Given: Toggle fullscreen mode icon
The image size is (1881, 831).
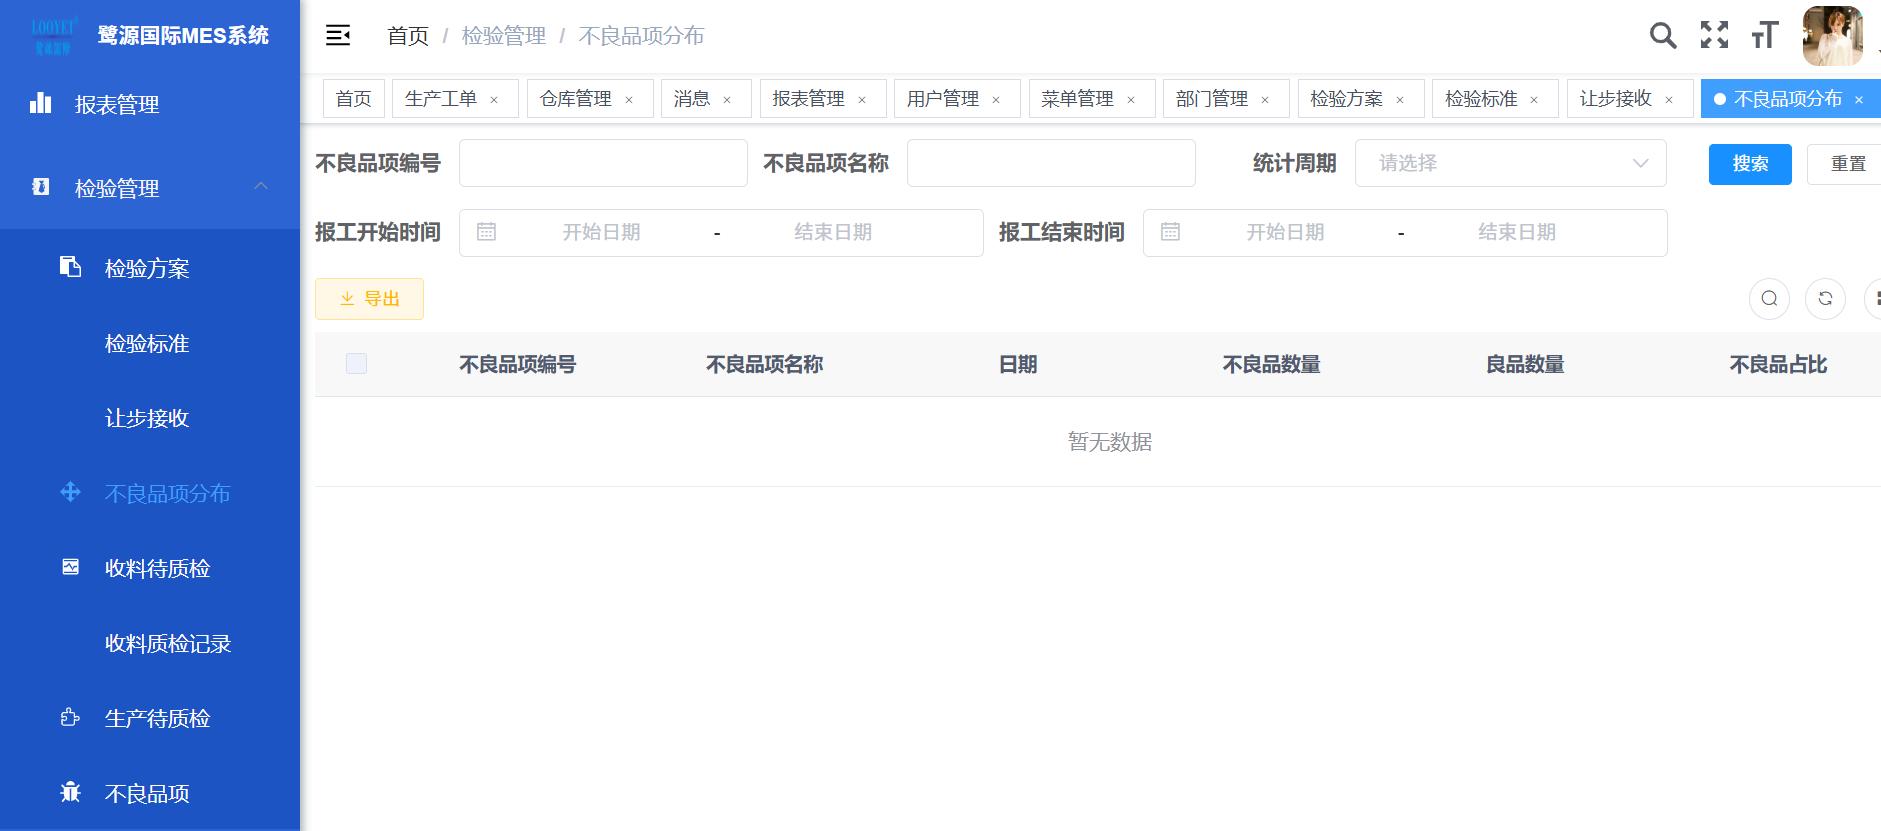Looking at the screenshot, I should 1714,36.
